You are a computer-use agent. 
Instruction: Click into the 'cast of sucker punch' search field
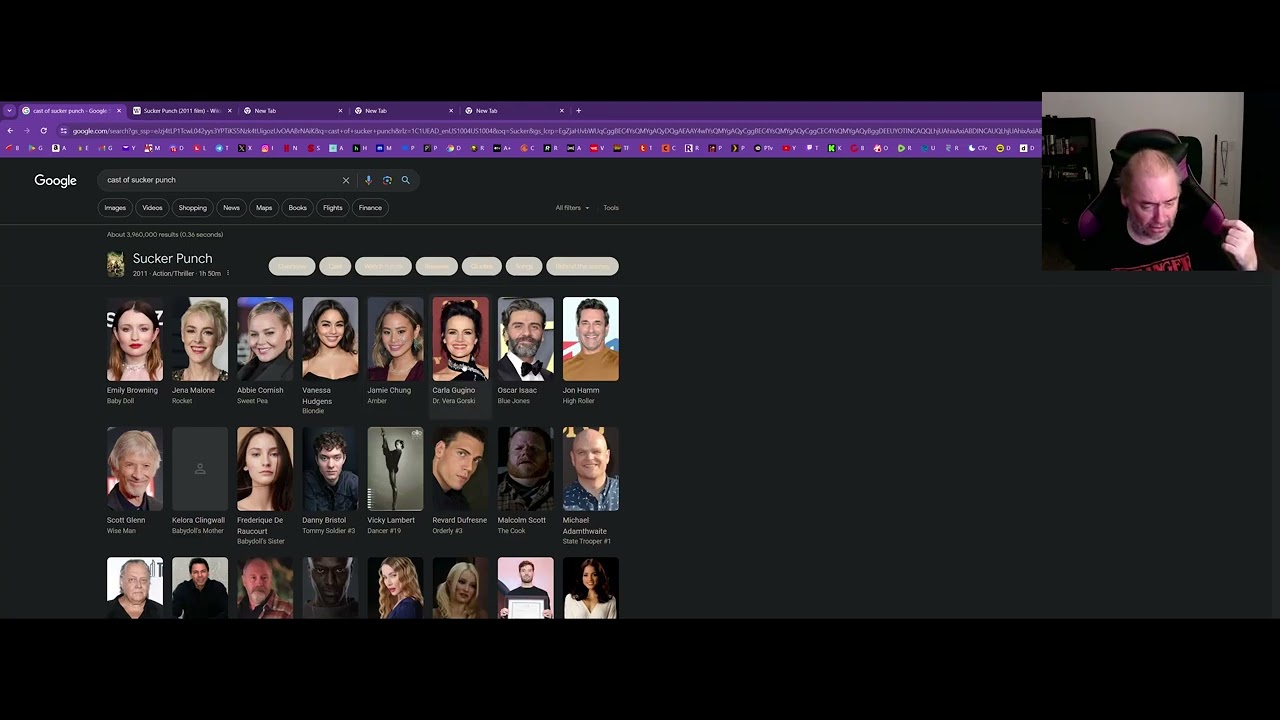coord(220,180)
